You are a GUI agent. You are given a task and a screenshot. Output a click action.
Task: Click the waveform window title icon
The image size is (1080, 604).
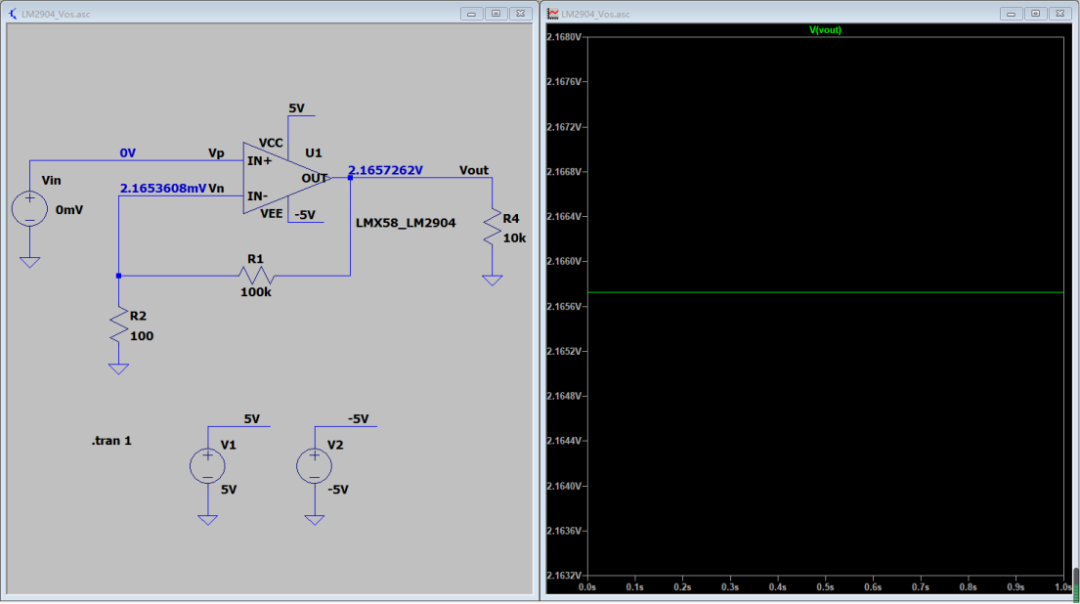point(552,14)
